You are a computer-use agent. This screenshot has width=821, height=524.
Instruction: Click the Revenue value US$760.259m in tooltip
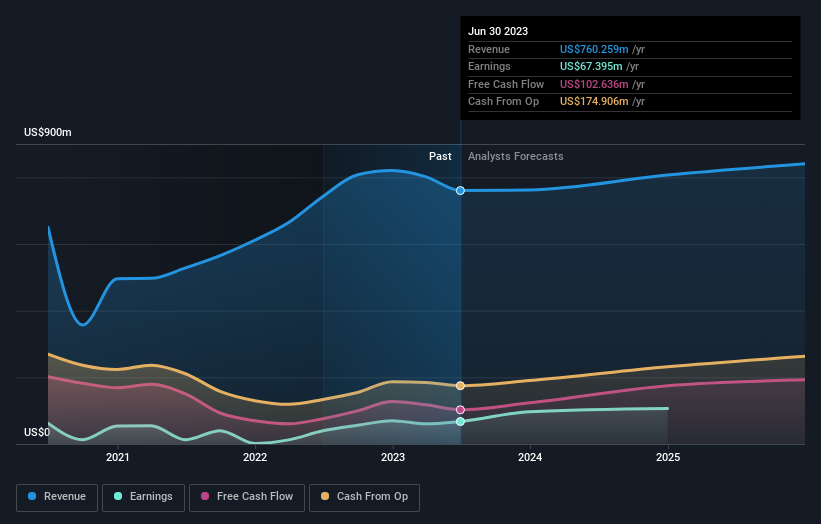point(594,49)
